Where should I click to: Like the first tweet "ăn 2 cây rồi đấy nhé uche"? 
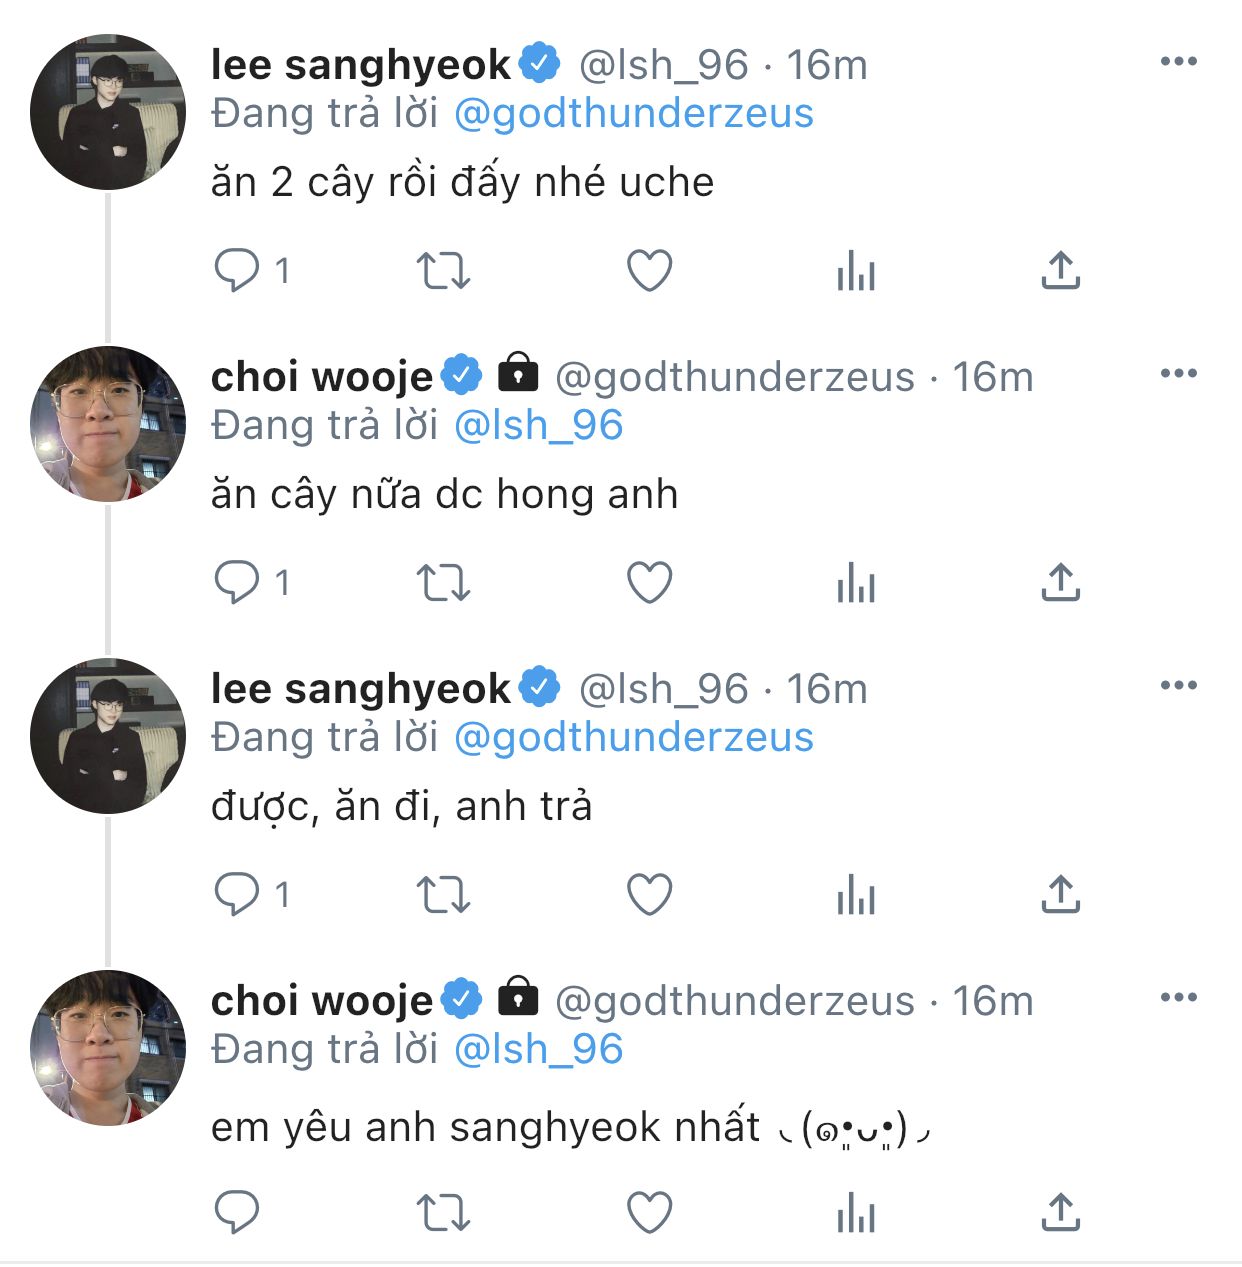coord(649,270)
